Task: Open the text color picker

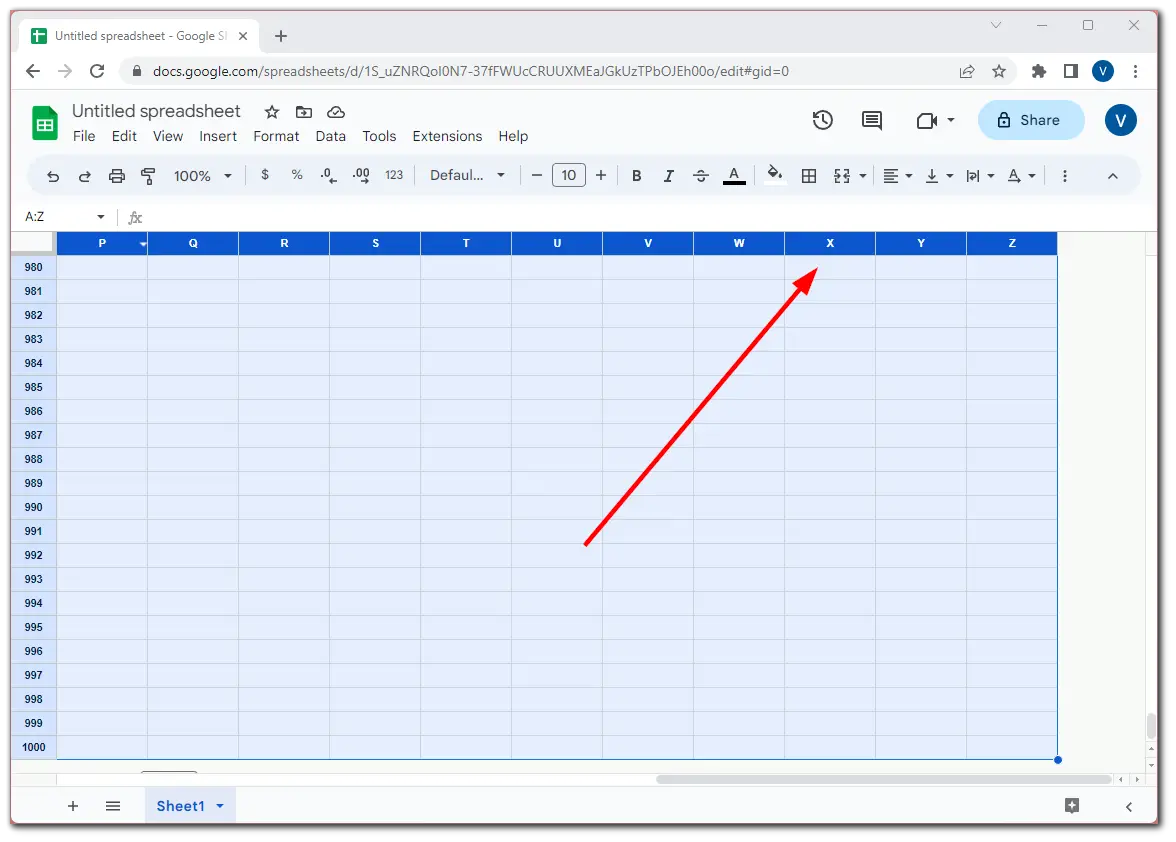Action: (734, 175)
